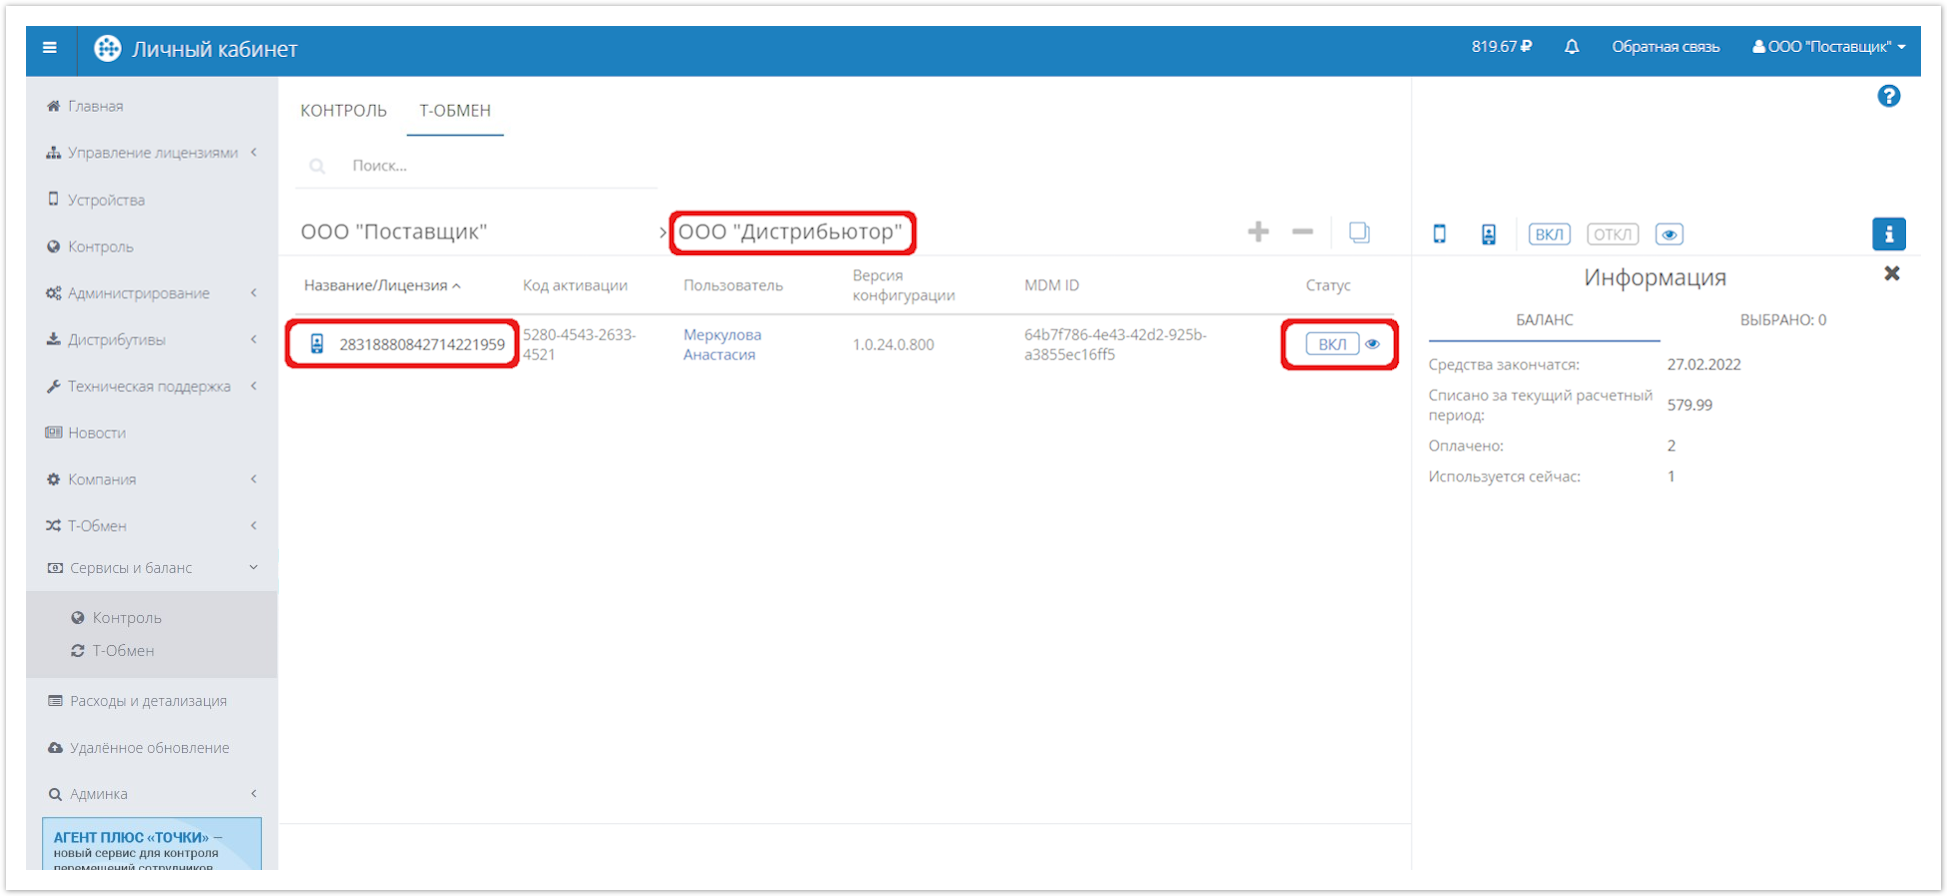Click the blue information panel icon
The width and height of the screenshot is (1947, 896).
[1888, 234]
